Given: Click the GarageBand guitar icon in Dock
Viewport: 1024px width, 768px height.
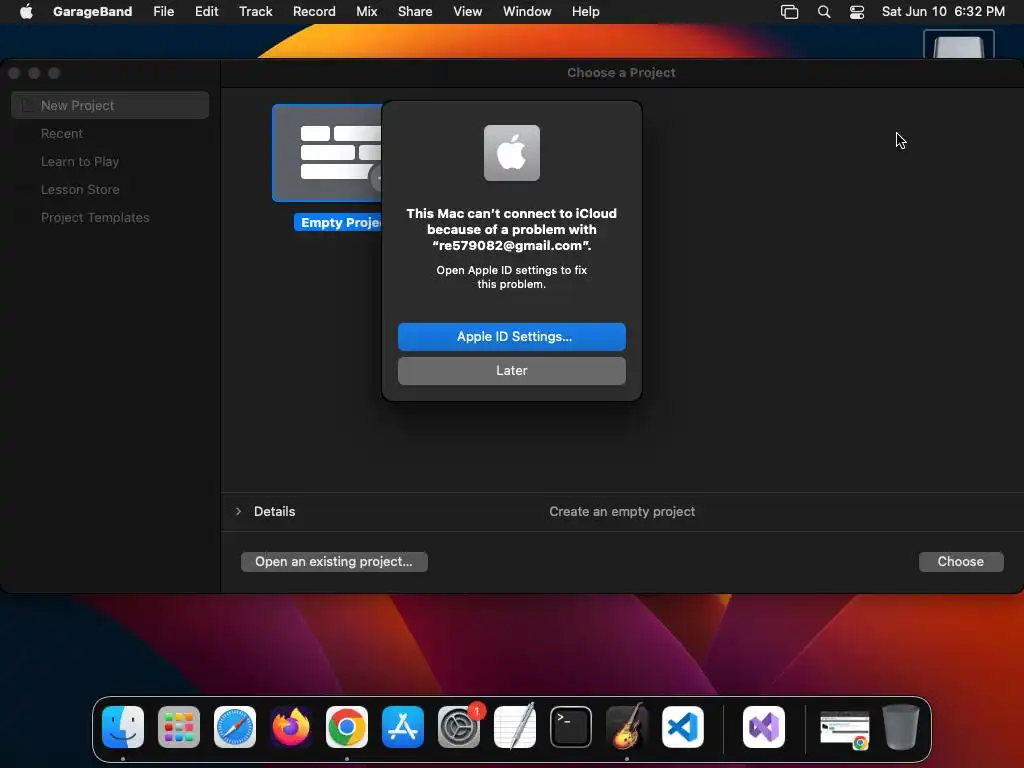Looking at the screenshot, I should (x=627, y=726).
